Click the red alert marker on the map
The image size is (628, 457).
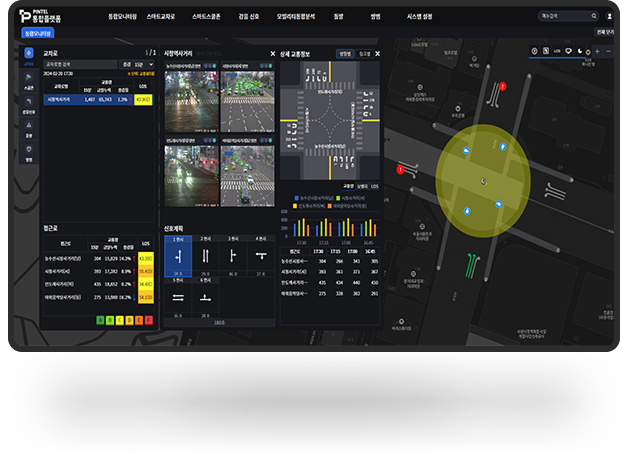point(502,87)
